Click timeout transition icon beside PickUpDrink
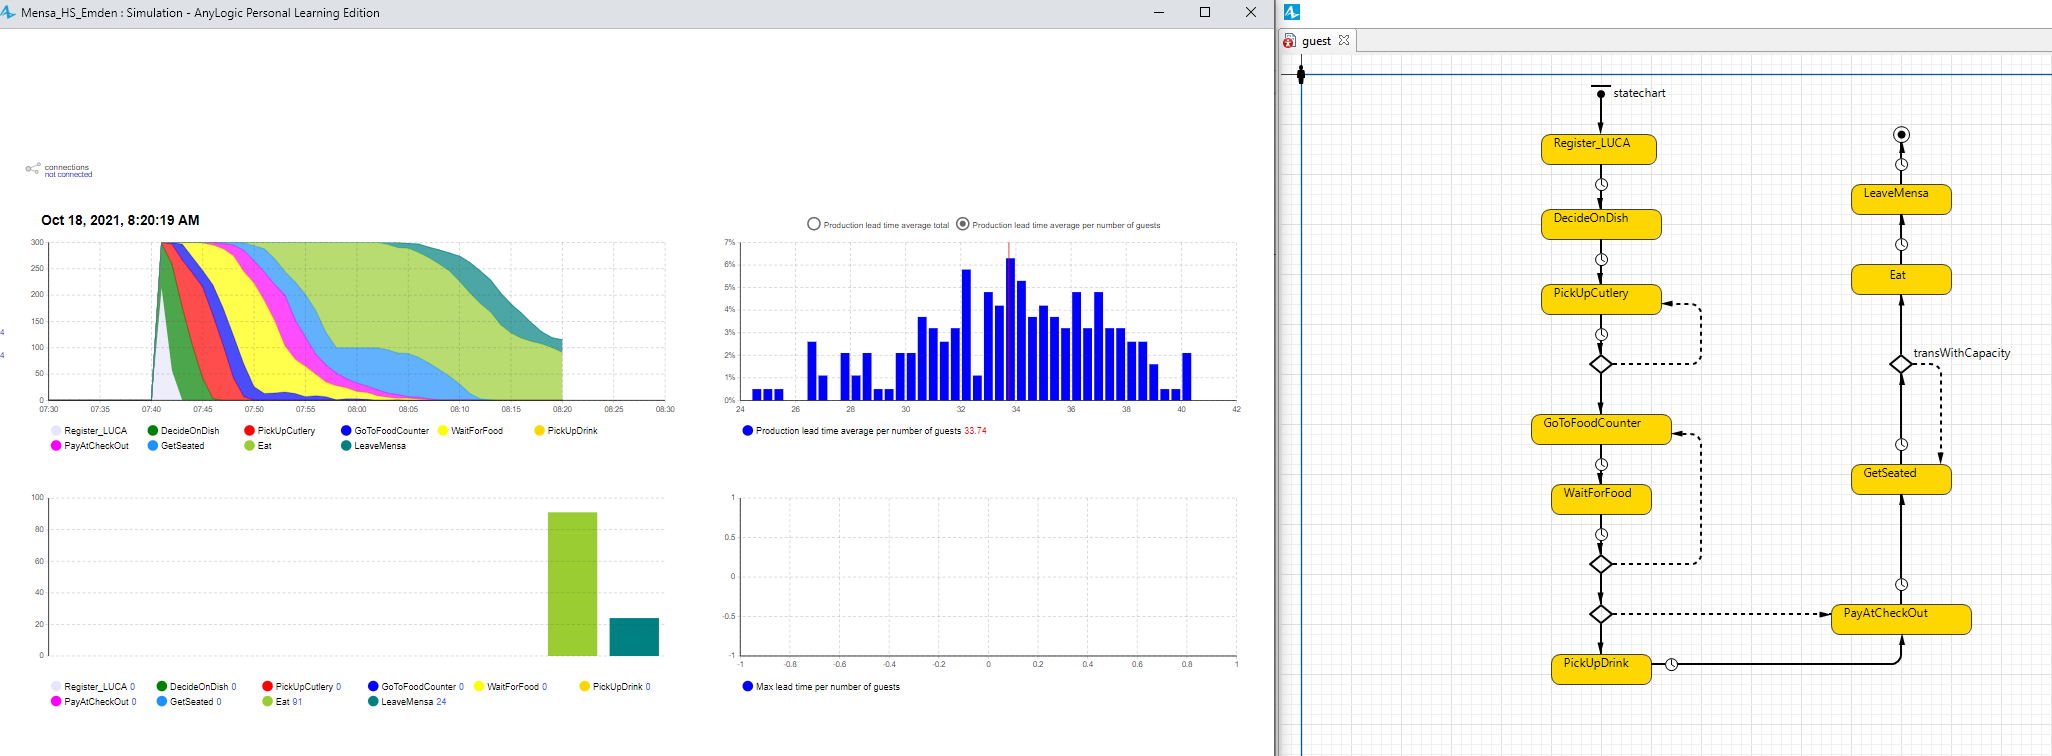2052x756 pixels. (x=1671, y=664)
